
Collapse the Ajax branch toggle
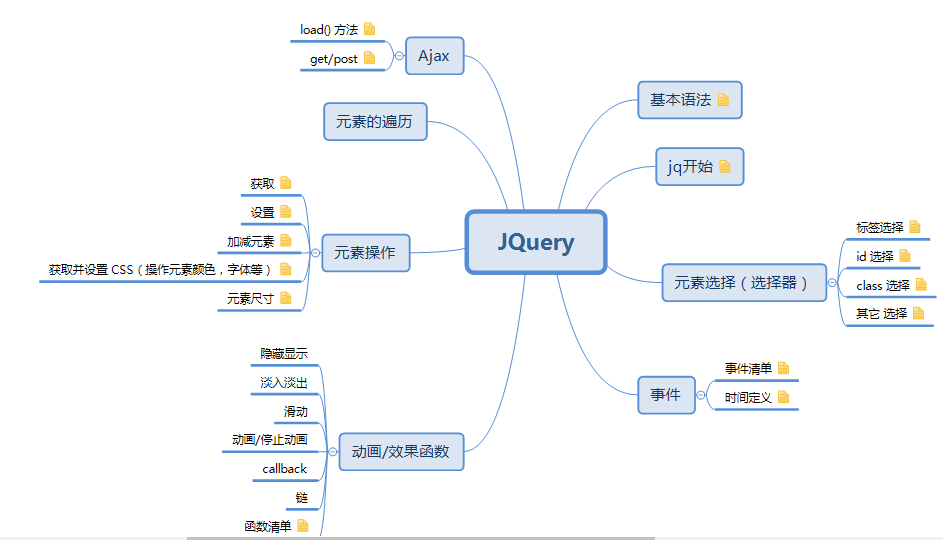(399, 56)
